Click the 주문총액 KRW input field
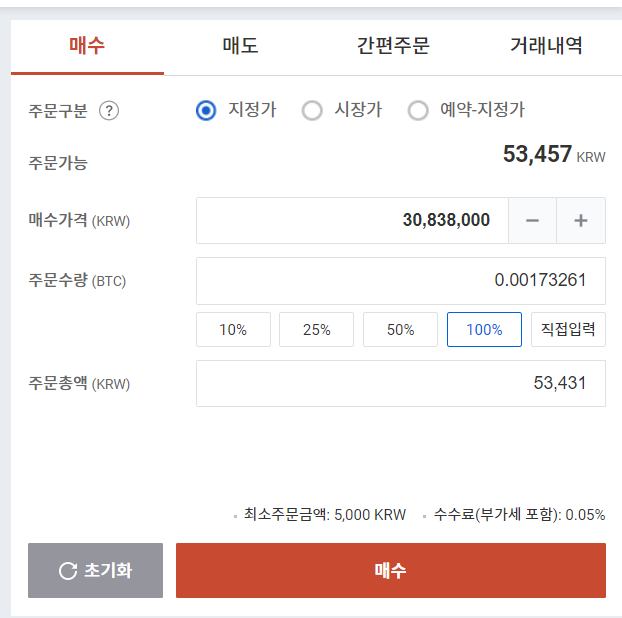 click(x=401, y=384)
